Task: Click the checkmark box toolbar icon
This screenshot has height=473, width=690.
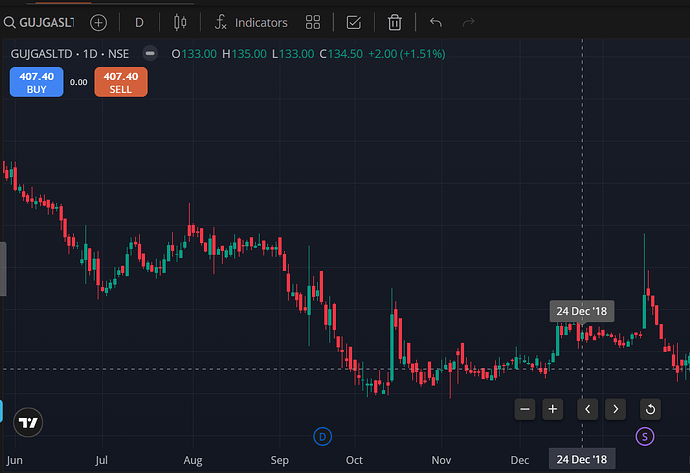Action: (x=353, y=22)
